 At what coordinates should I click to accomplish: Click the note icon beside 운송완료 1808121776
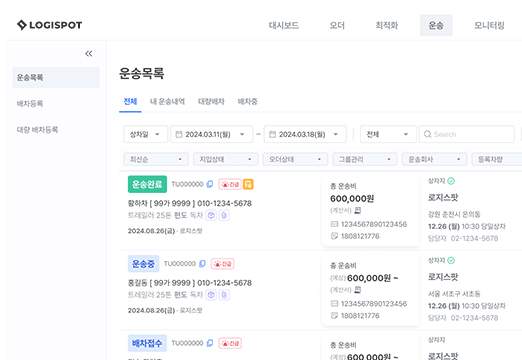pos(334,236)
